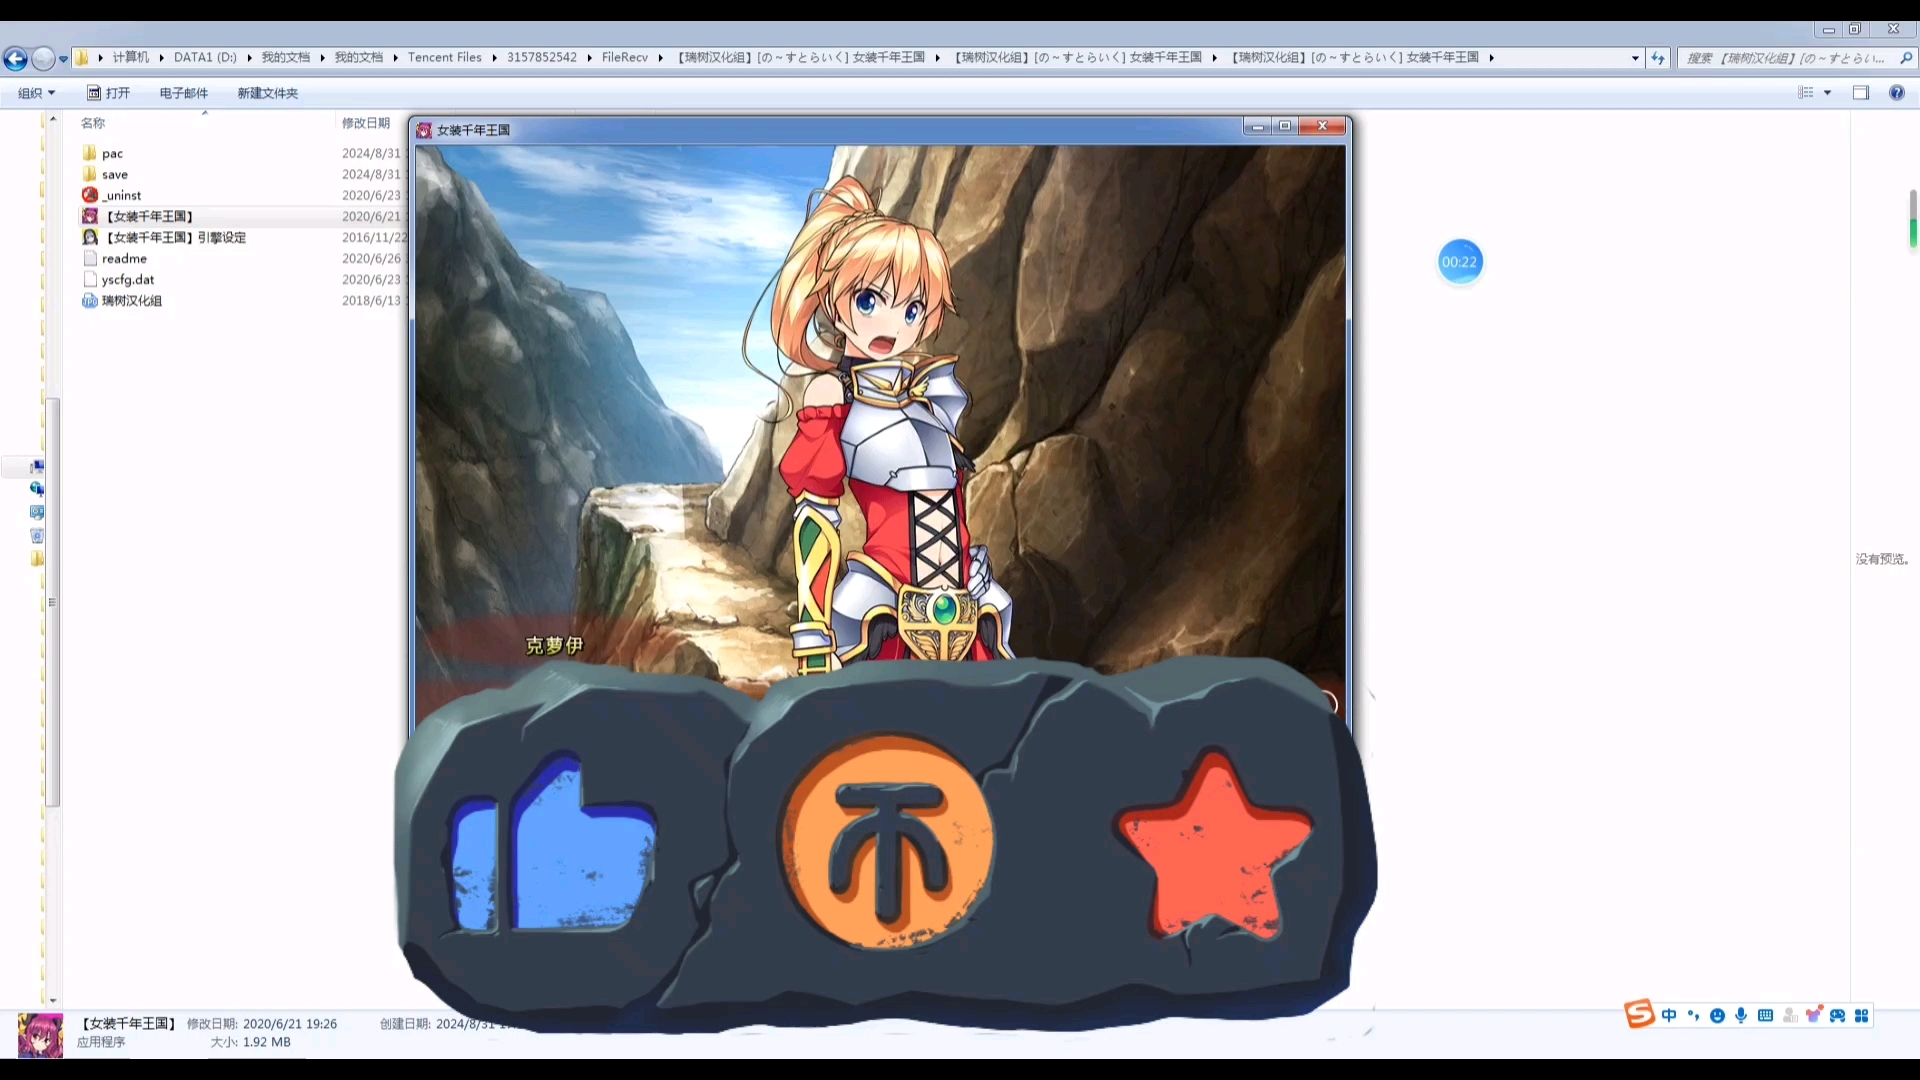Click the 克萝伊 character name label
Screen dimensions: 1920x1080
click(554, 646)
